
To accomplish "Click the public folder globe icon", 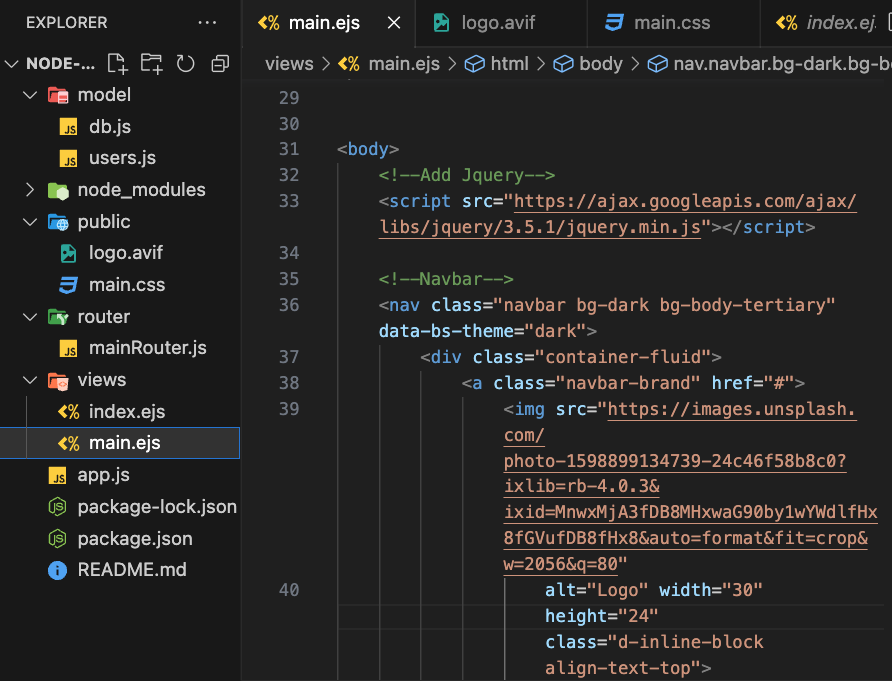I will click(58, 222).
